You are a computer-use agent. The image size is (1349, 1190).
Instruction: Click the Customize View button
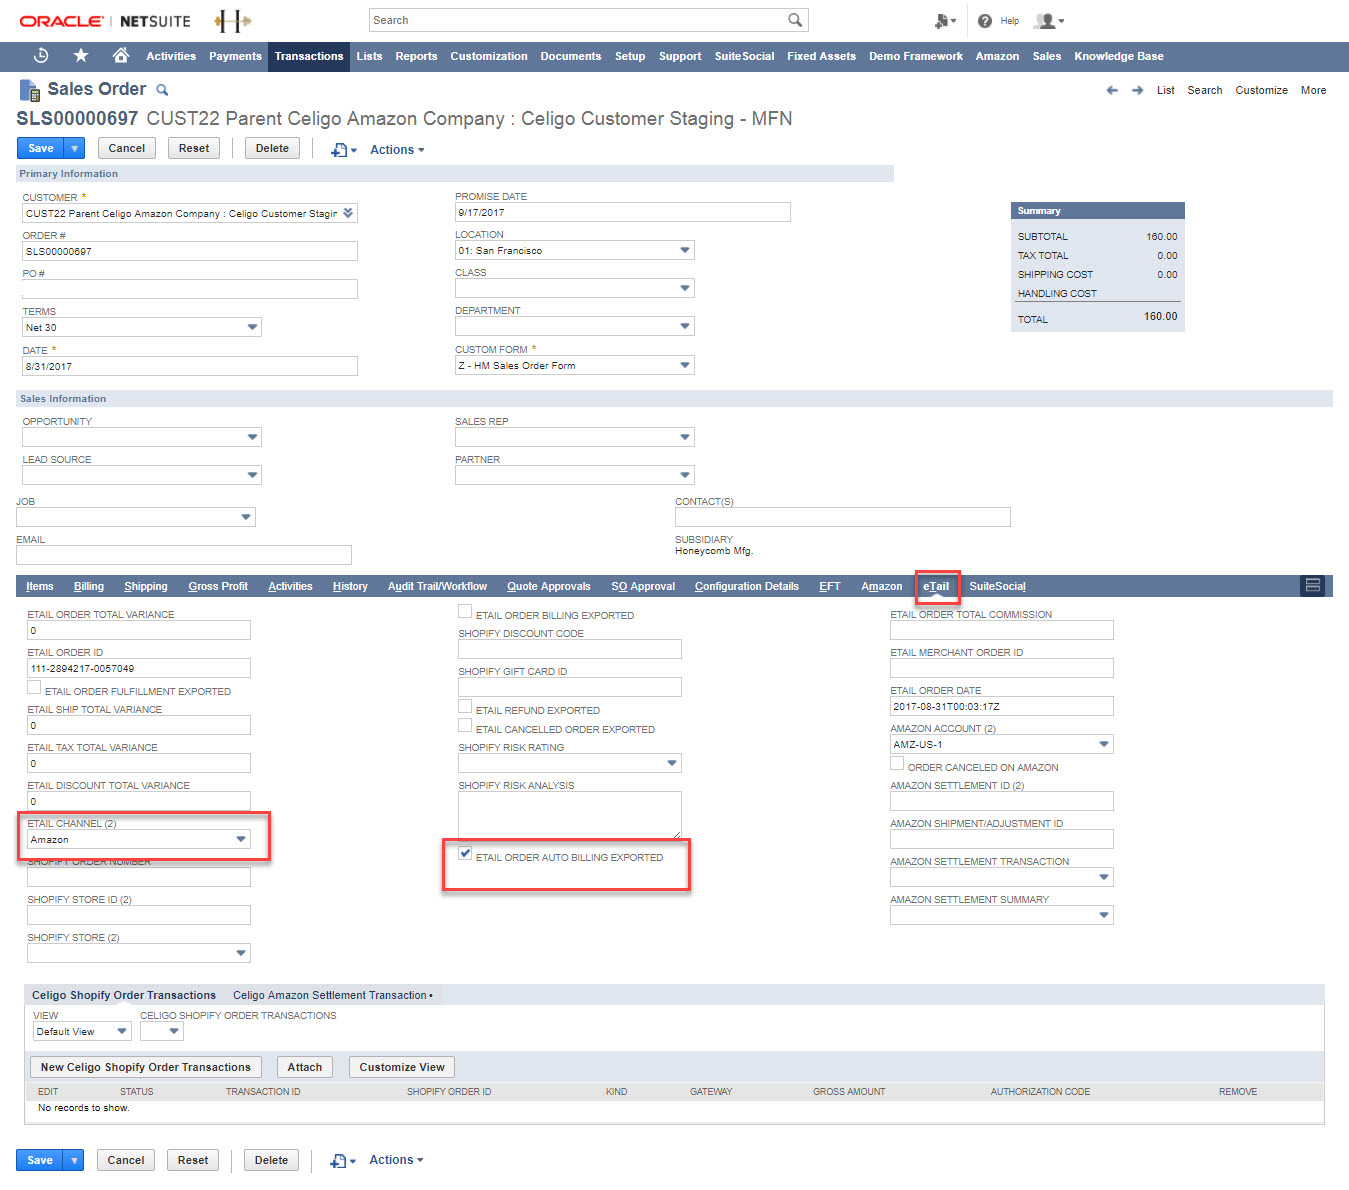tap(402, 1067)
